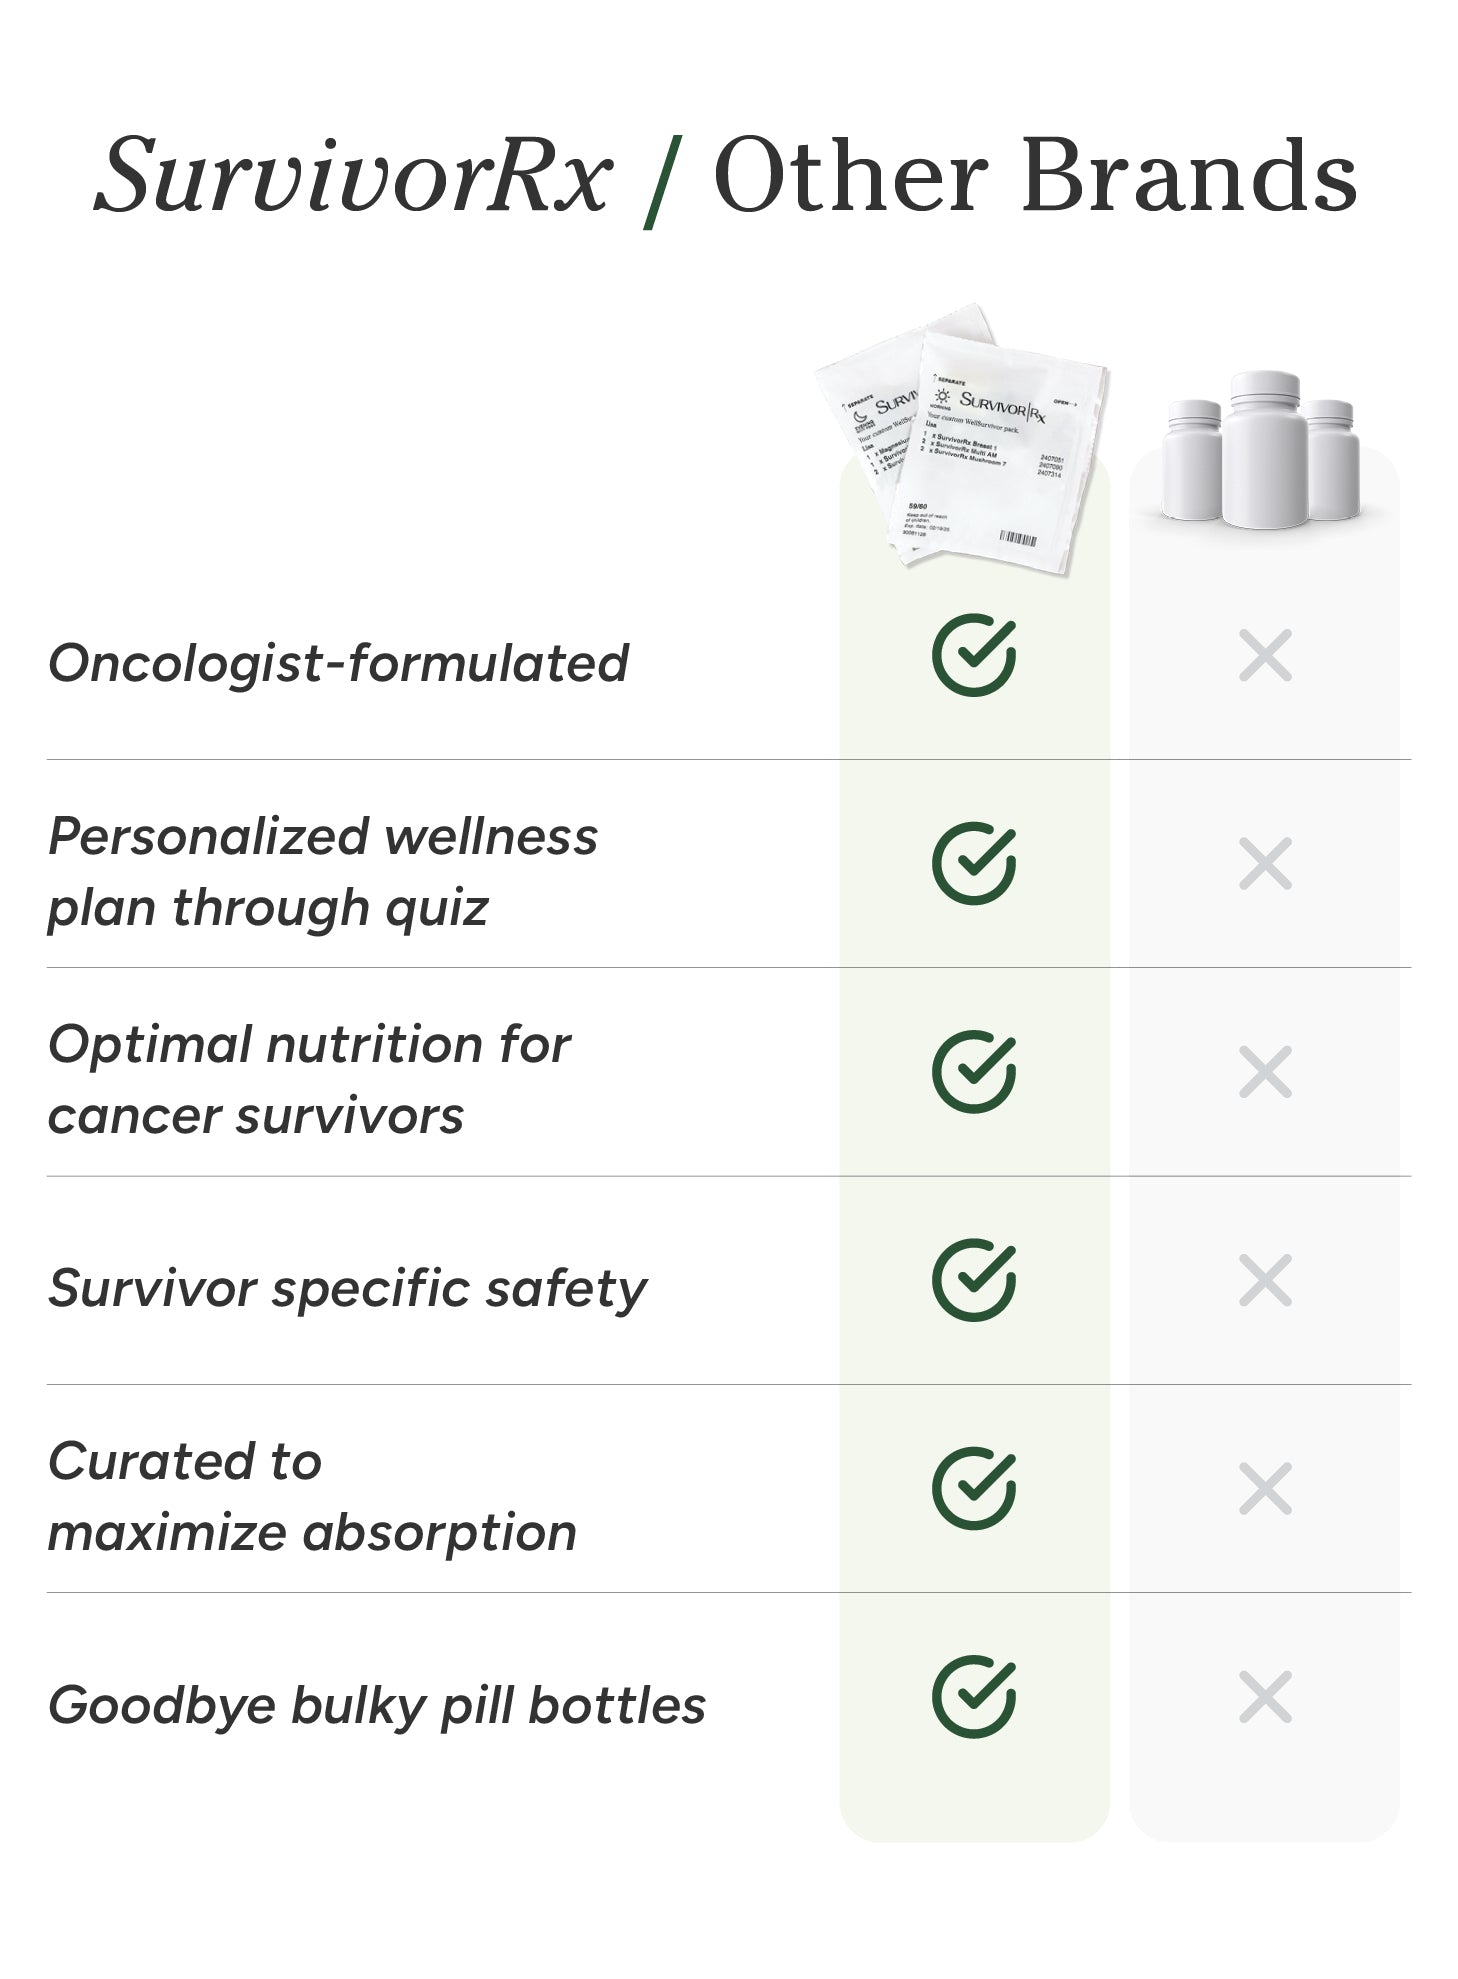
Task: Click the gray X for Survivor specific safety
Action: [1265, 1281]
